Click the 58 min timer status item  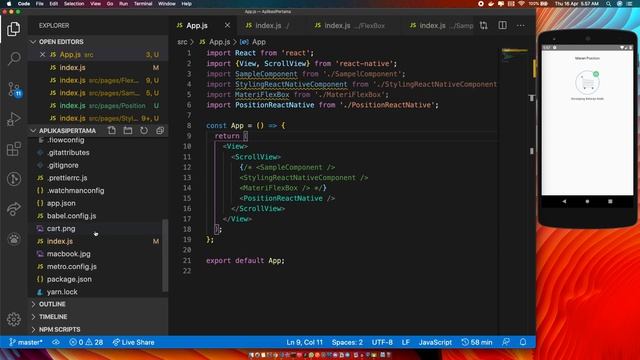tap(477, 342)
